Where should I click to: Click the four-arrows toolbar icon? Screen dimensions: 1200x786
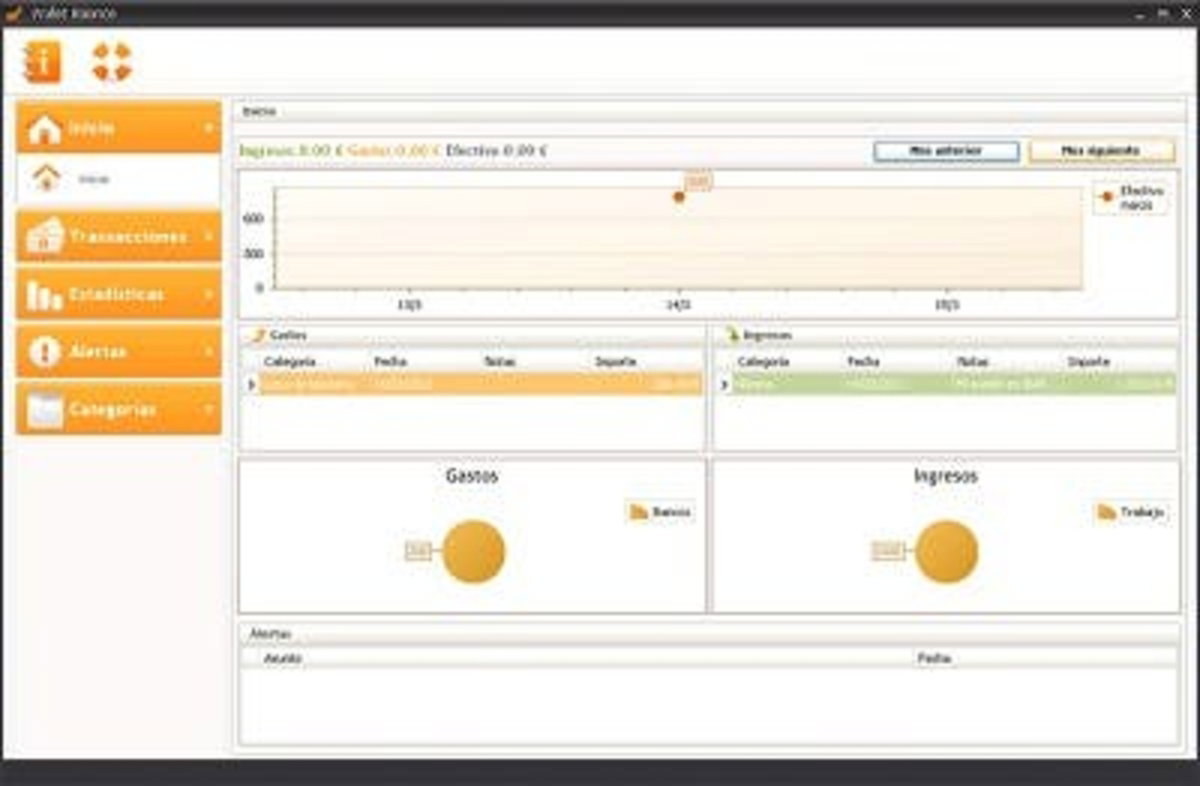pos(112,62)
